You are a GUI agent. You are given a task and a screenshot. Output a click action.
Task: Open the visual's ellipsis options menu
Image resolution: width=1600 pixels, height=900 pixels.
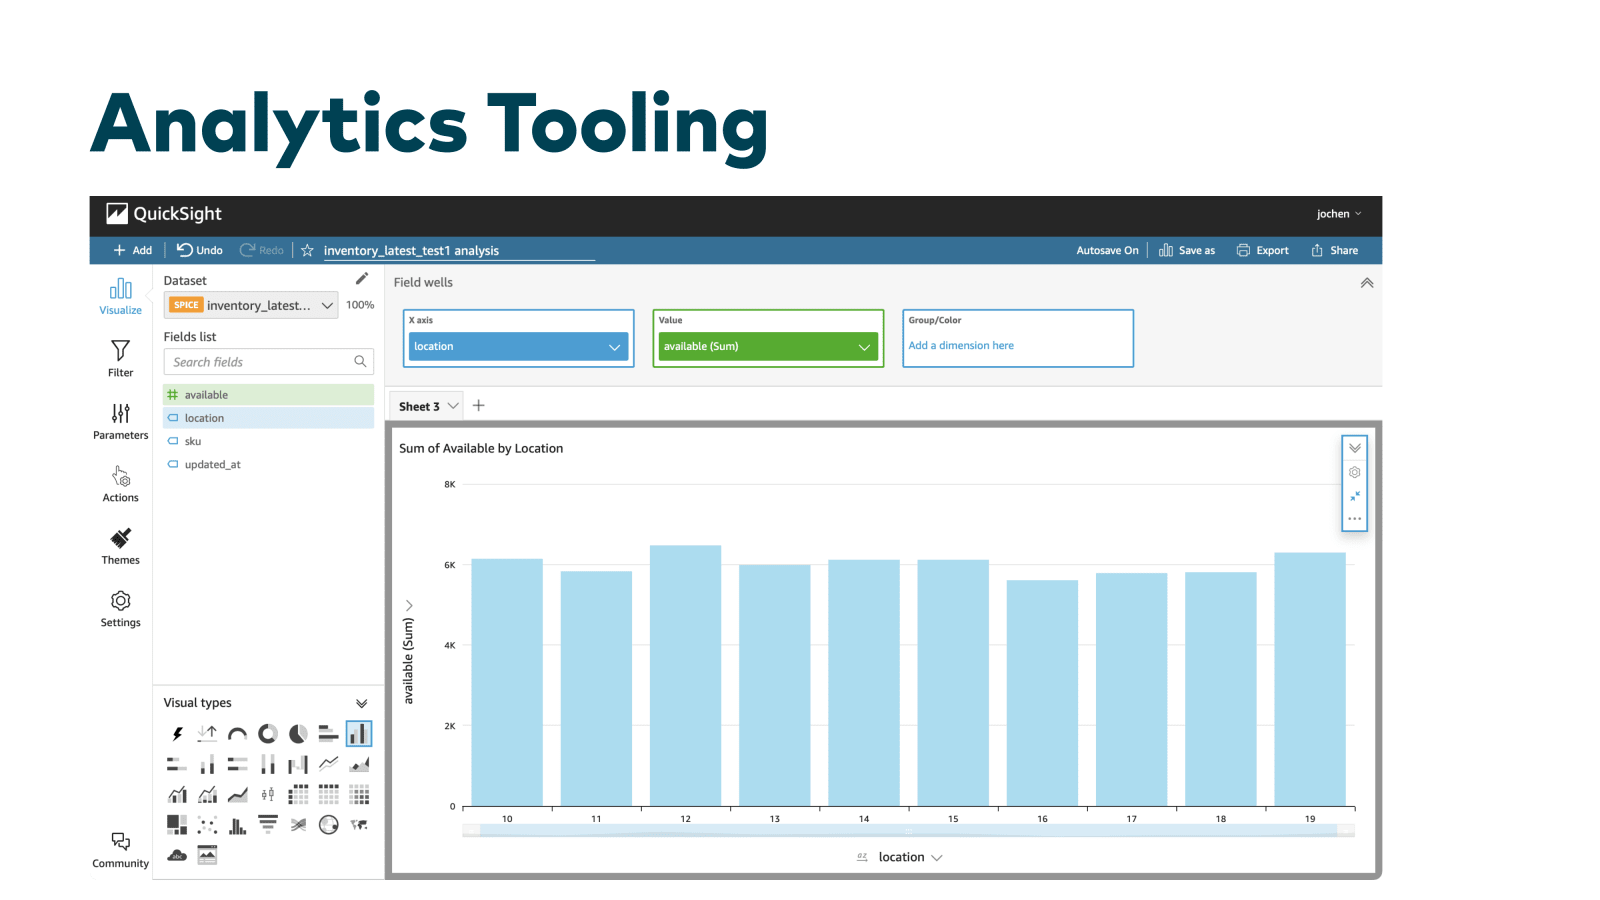pyautogui.click(x=1355, y=519)
